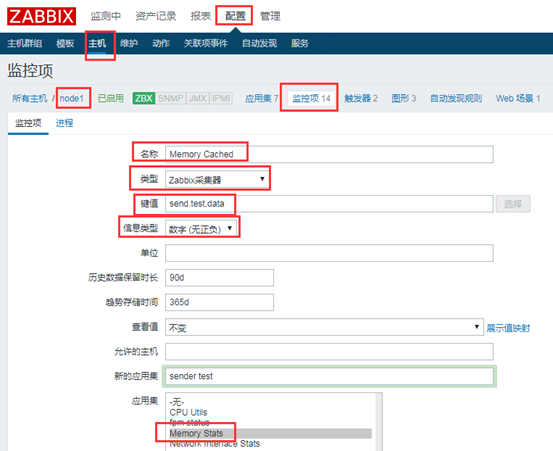This screenshot has width=553, height=451.
Task: Open the 配置 top menu
Action: tap(235, 16)
